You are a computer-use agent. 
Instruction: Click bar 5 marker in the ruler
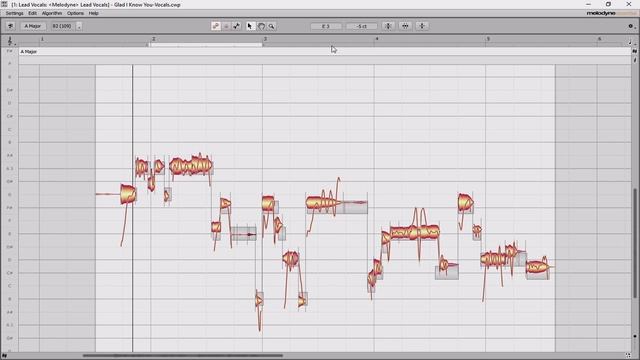coord(488,39)
